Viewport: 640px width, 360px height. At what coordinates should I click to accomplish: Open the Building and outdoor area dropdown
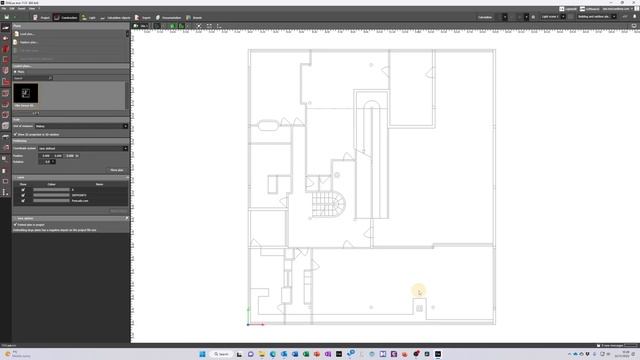click(x=596, y=17)
